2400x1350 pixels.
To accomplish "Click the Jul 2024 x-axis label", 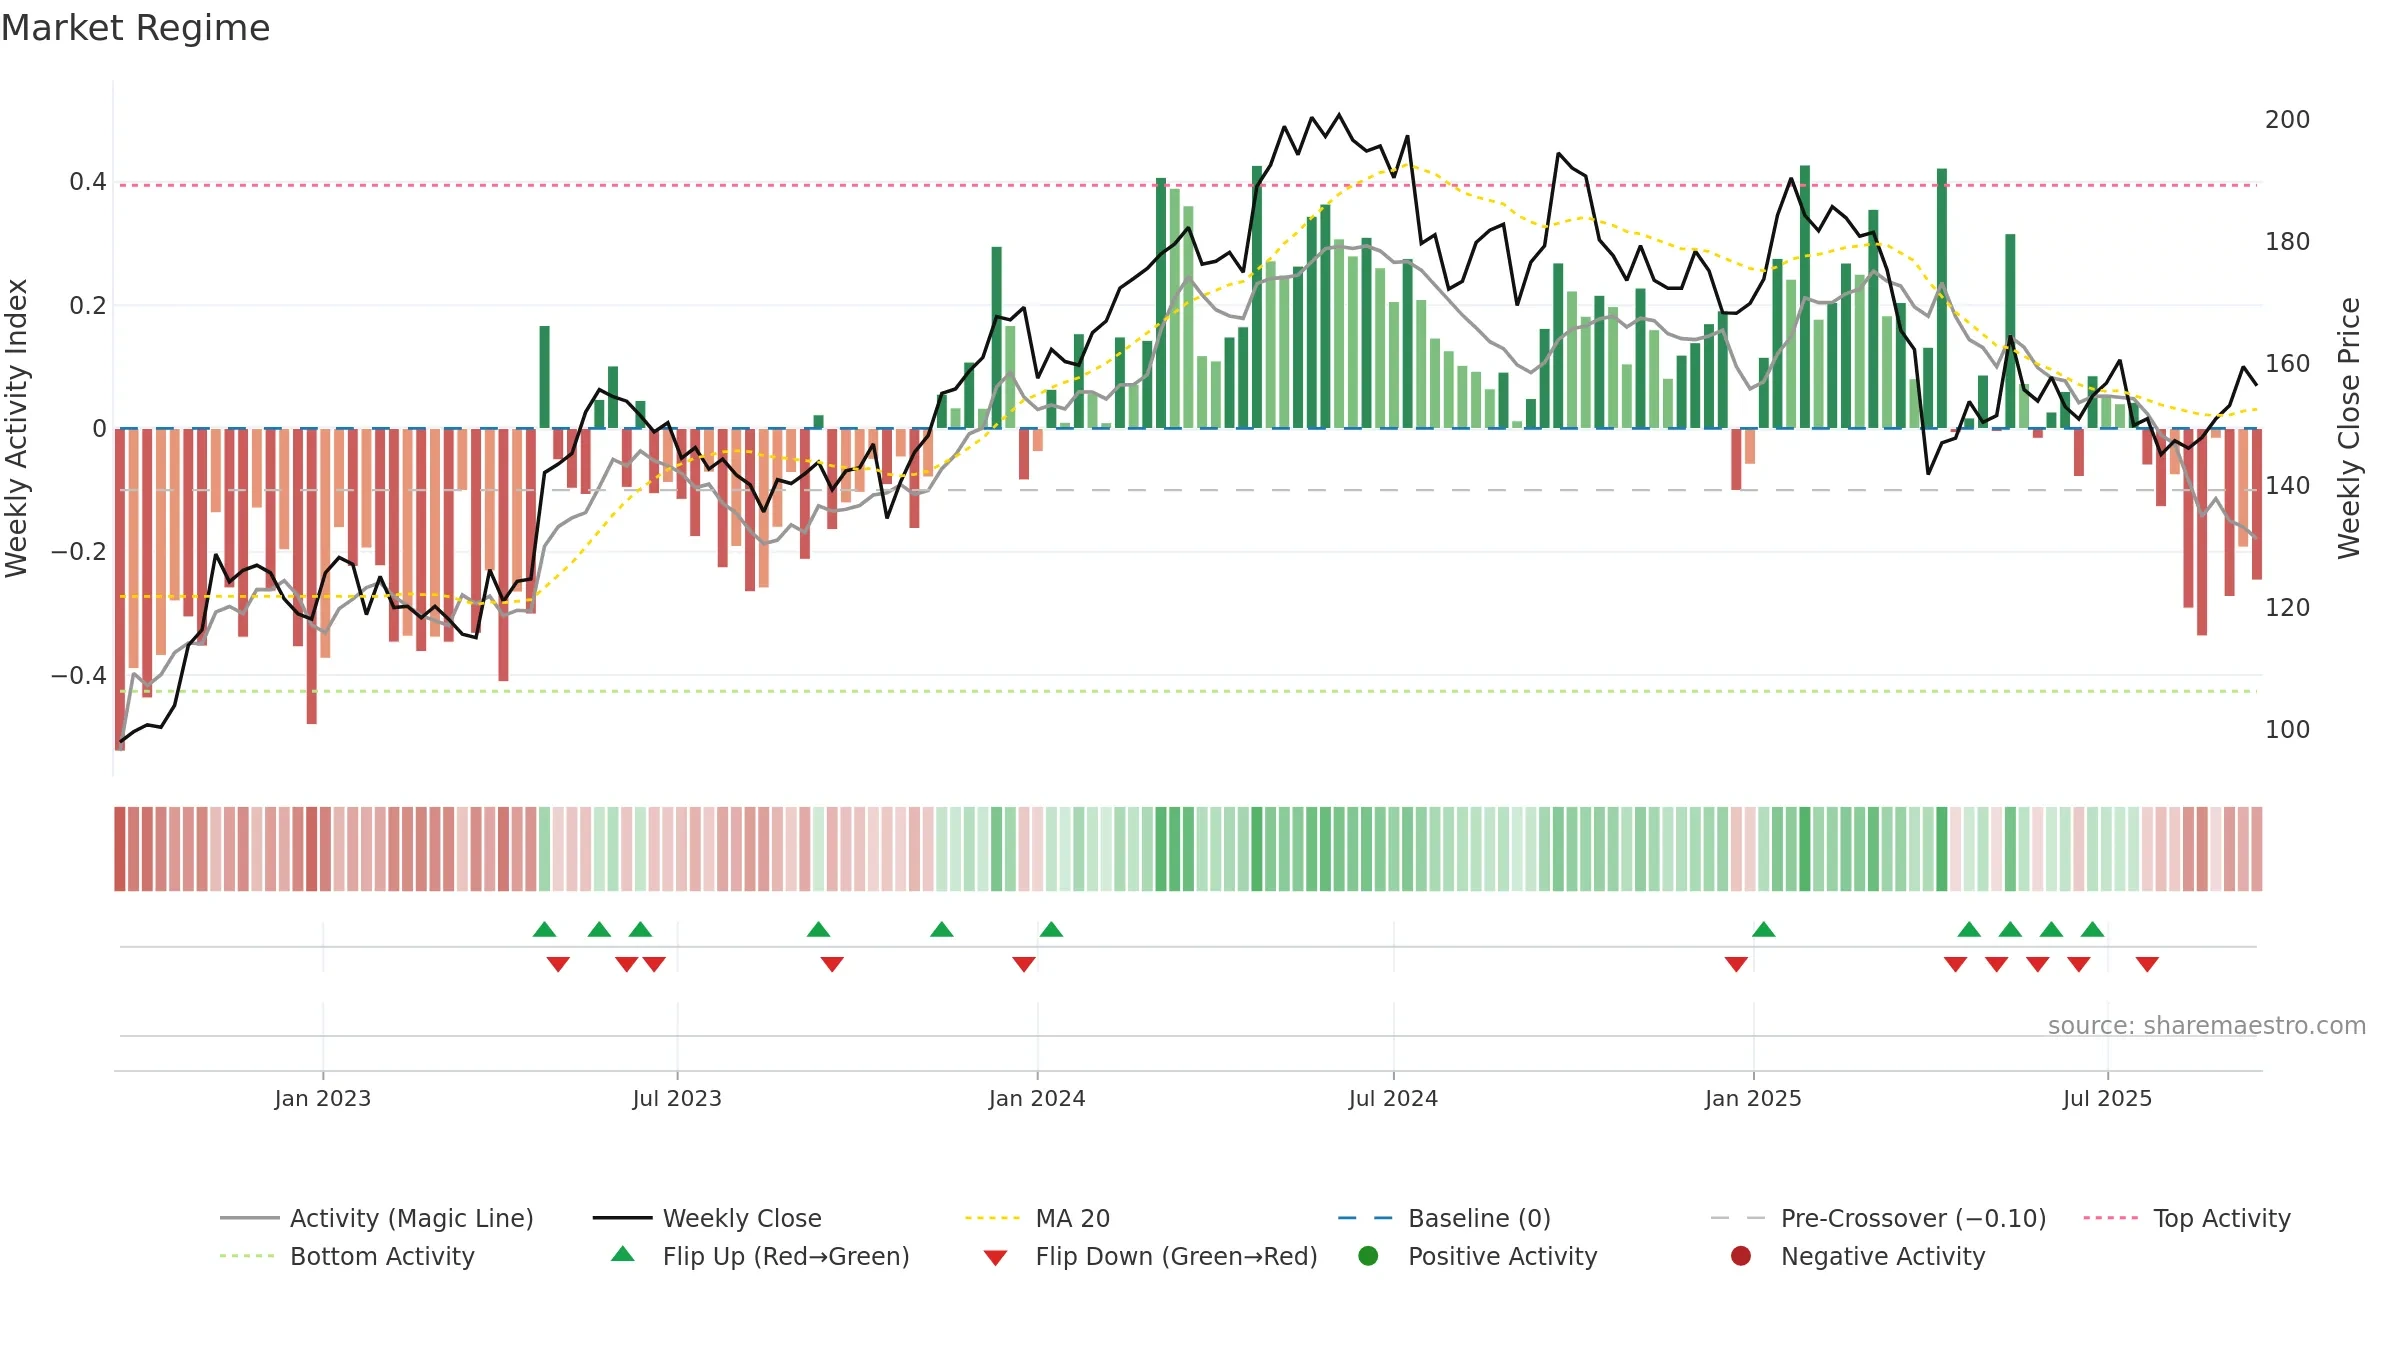I will pyautogui.click(x=1393, y=1098).
